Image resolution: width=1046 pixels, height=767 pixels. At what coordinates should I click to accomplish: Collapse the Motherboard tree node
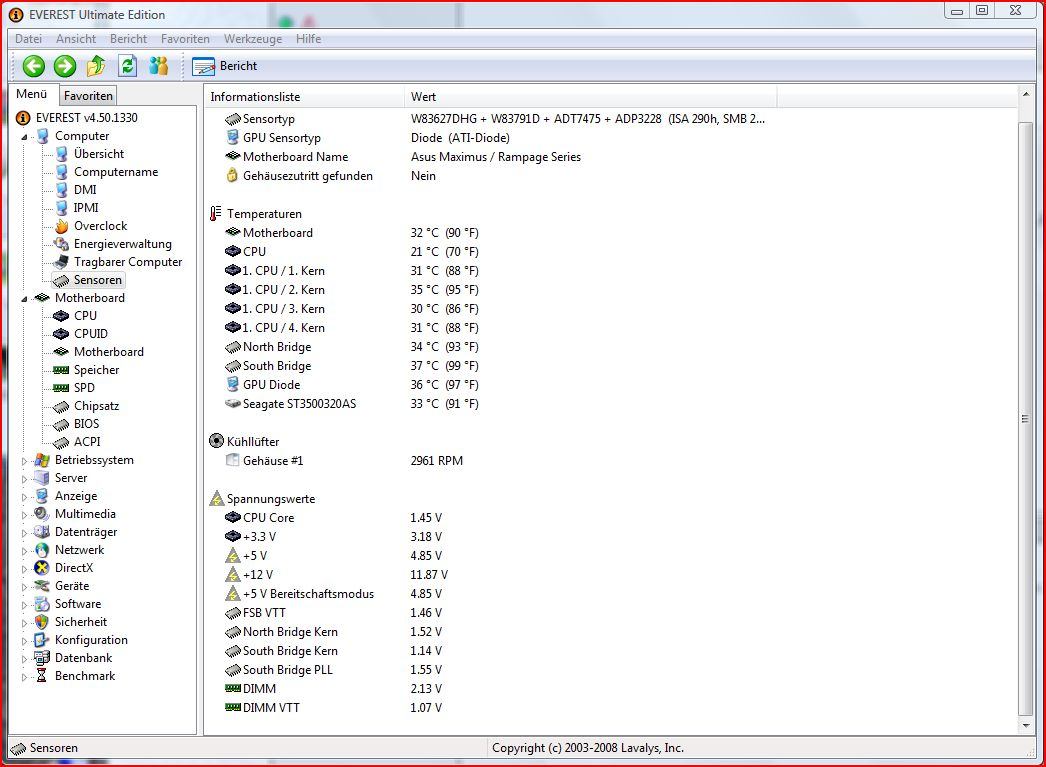click(24, 299)
